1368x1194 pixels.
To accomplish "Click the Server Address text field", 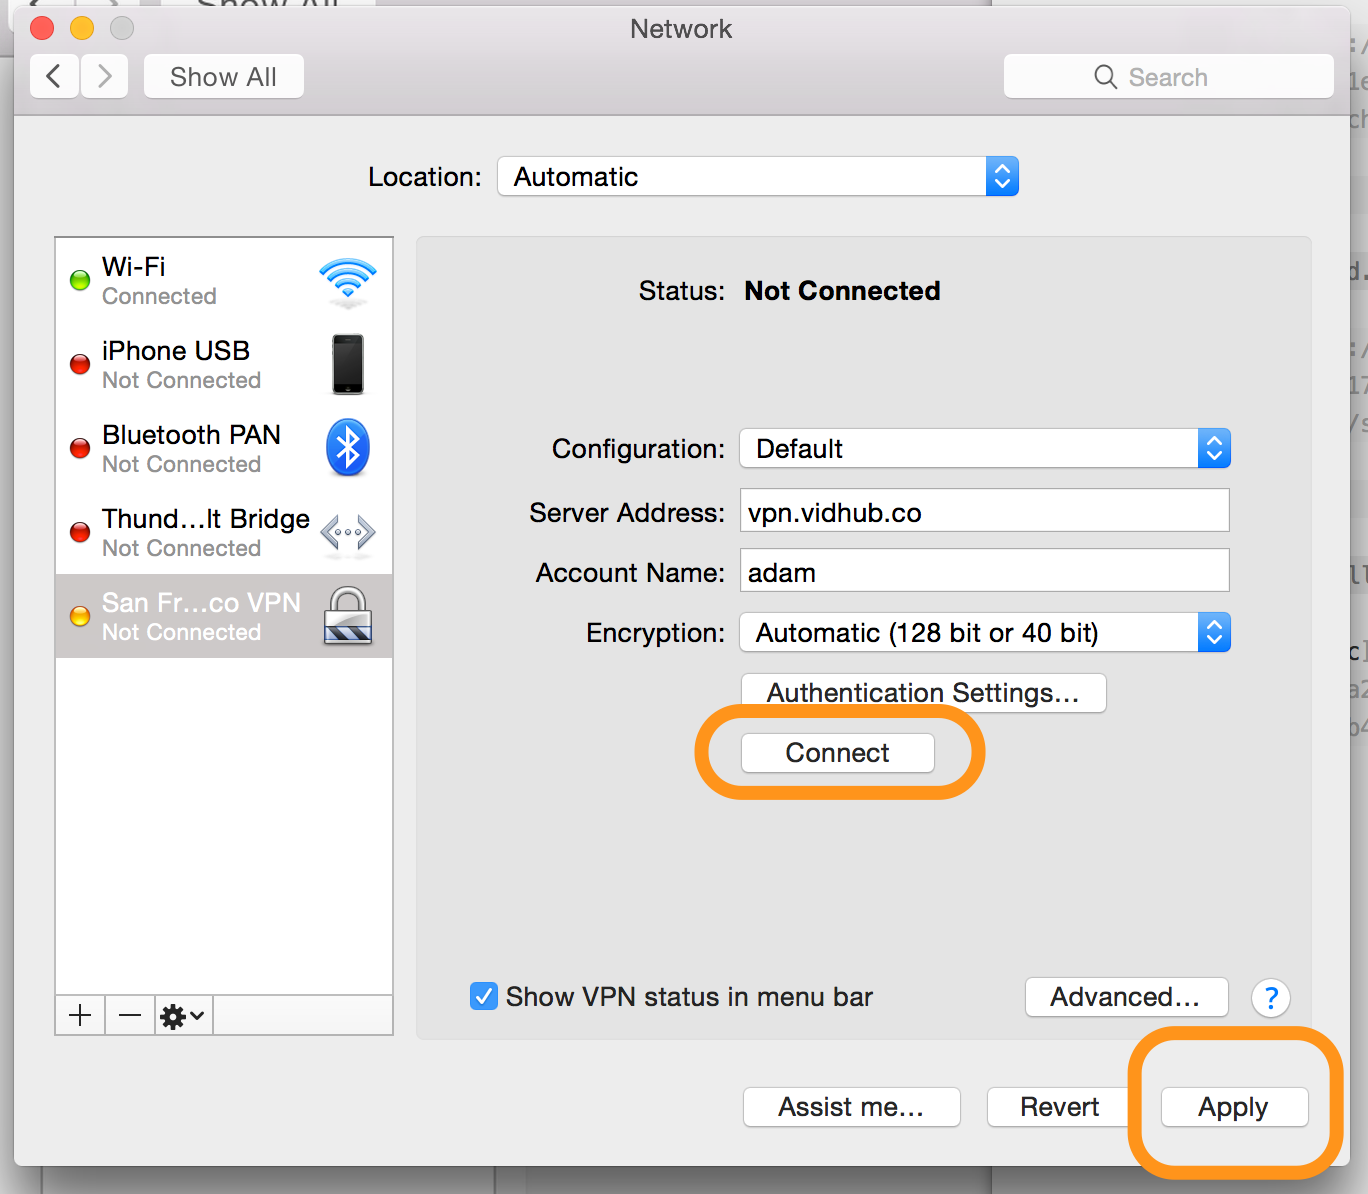I will tap(984, 511).
